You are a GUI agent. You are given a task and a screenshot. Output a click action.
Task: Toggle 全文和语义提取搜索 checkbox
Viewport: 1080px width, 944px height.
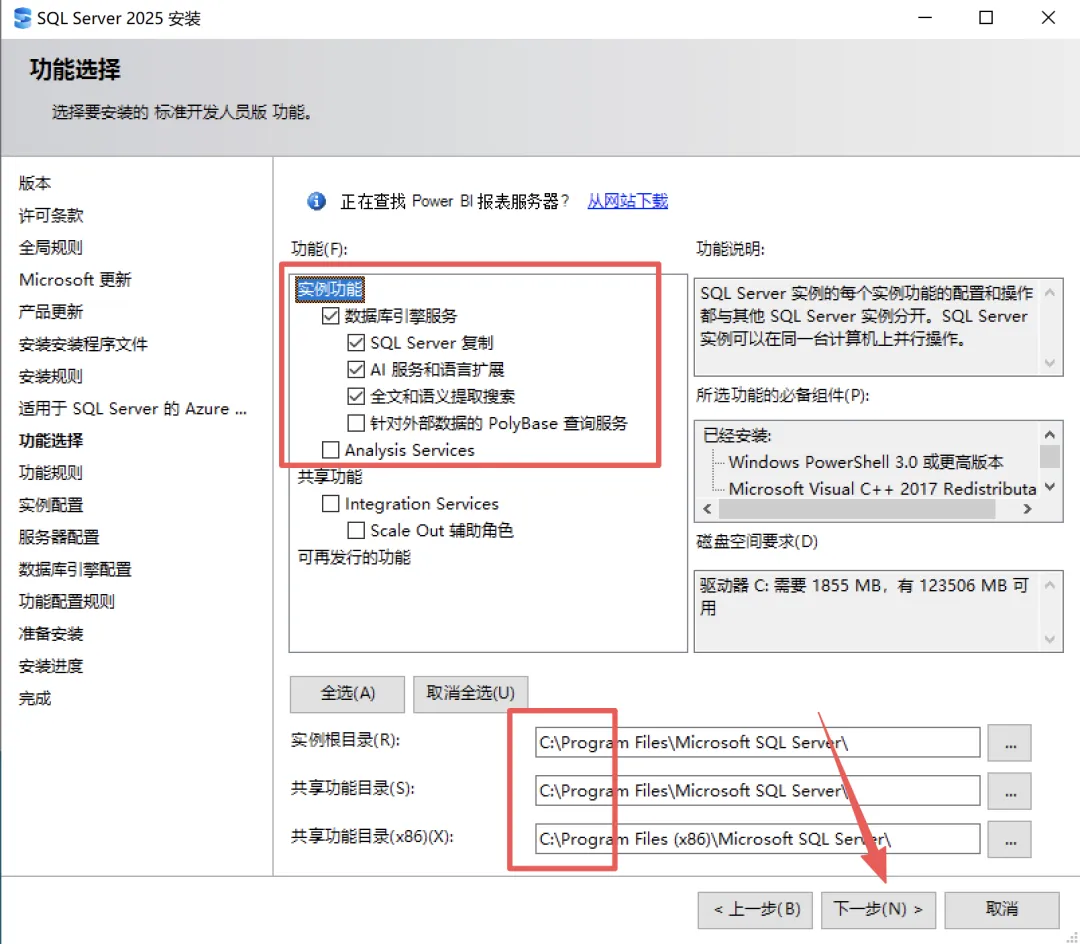coord(356,397)
